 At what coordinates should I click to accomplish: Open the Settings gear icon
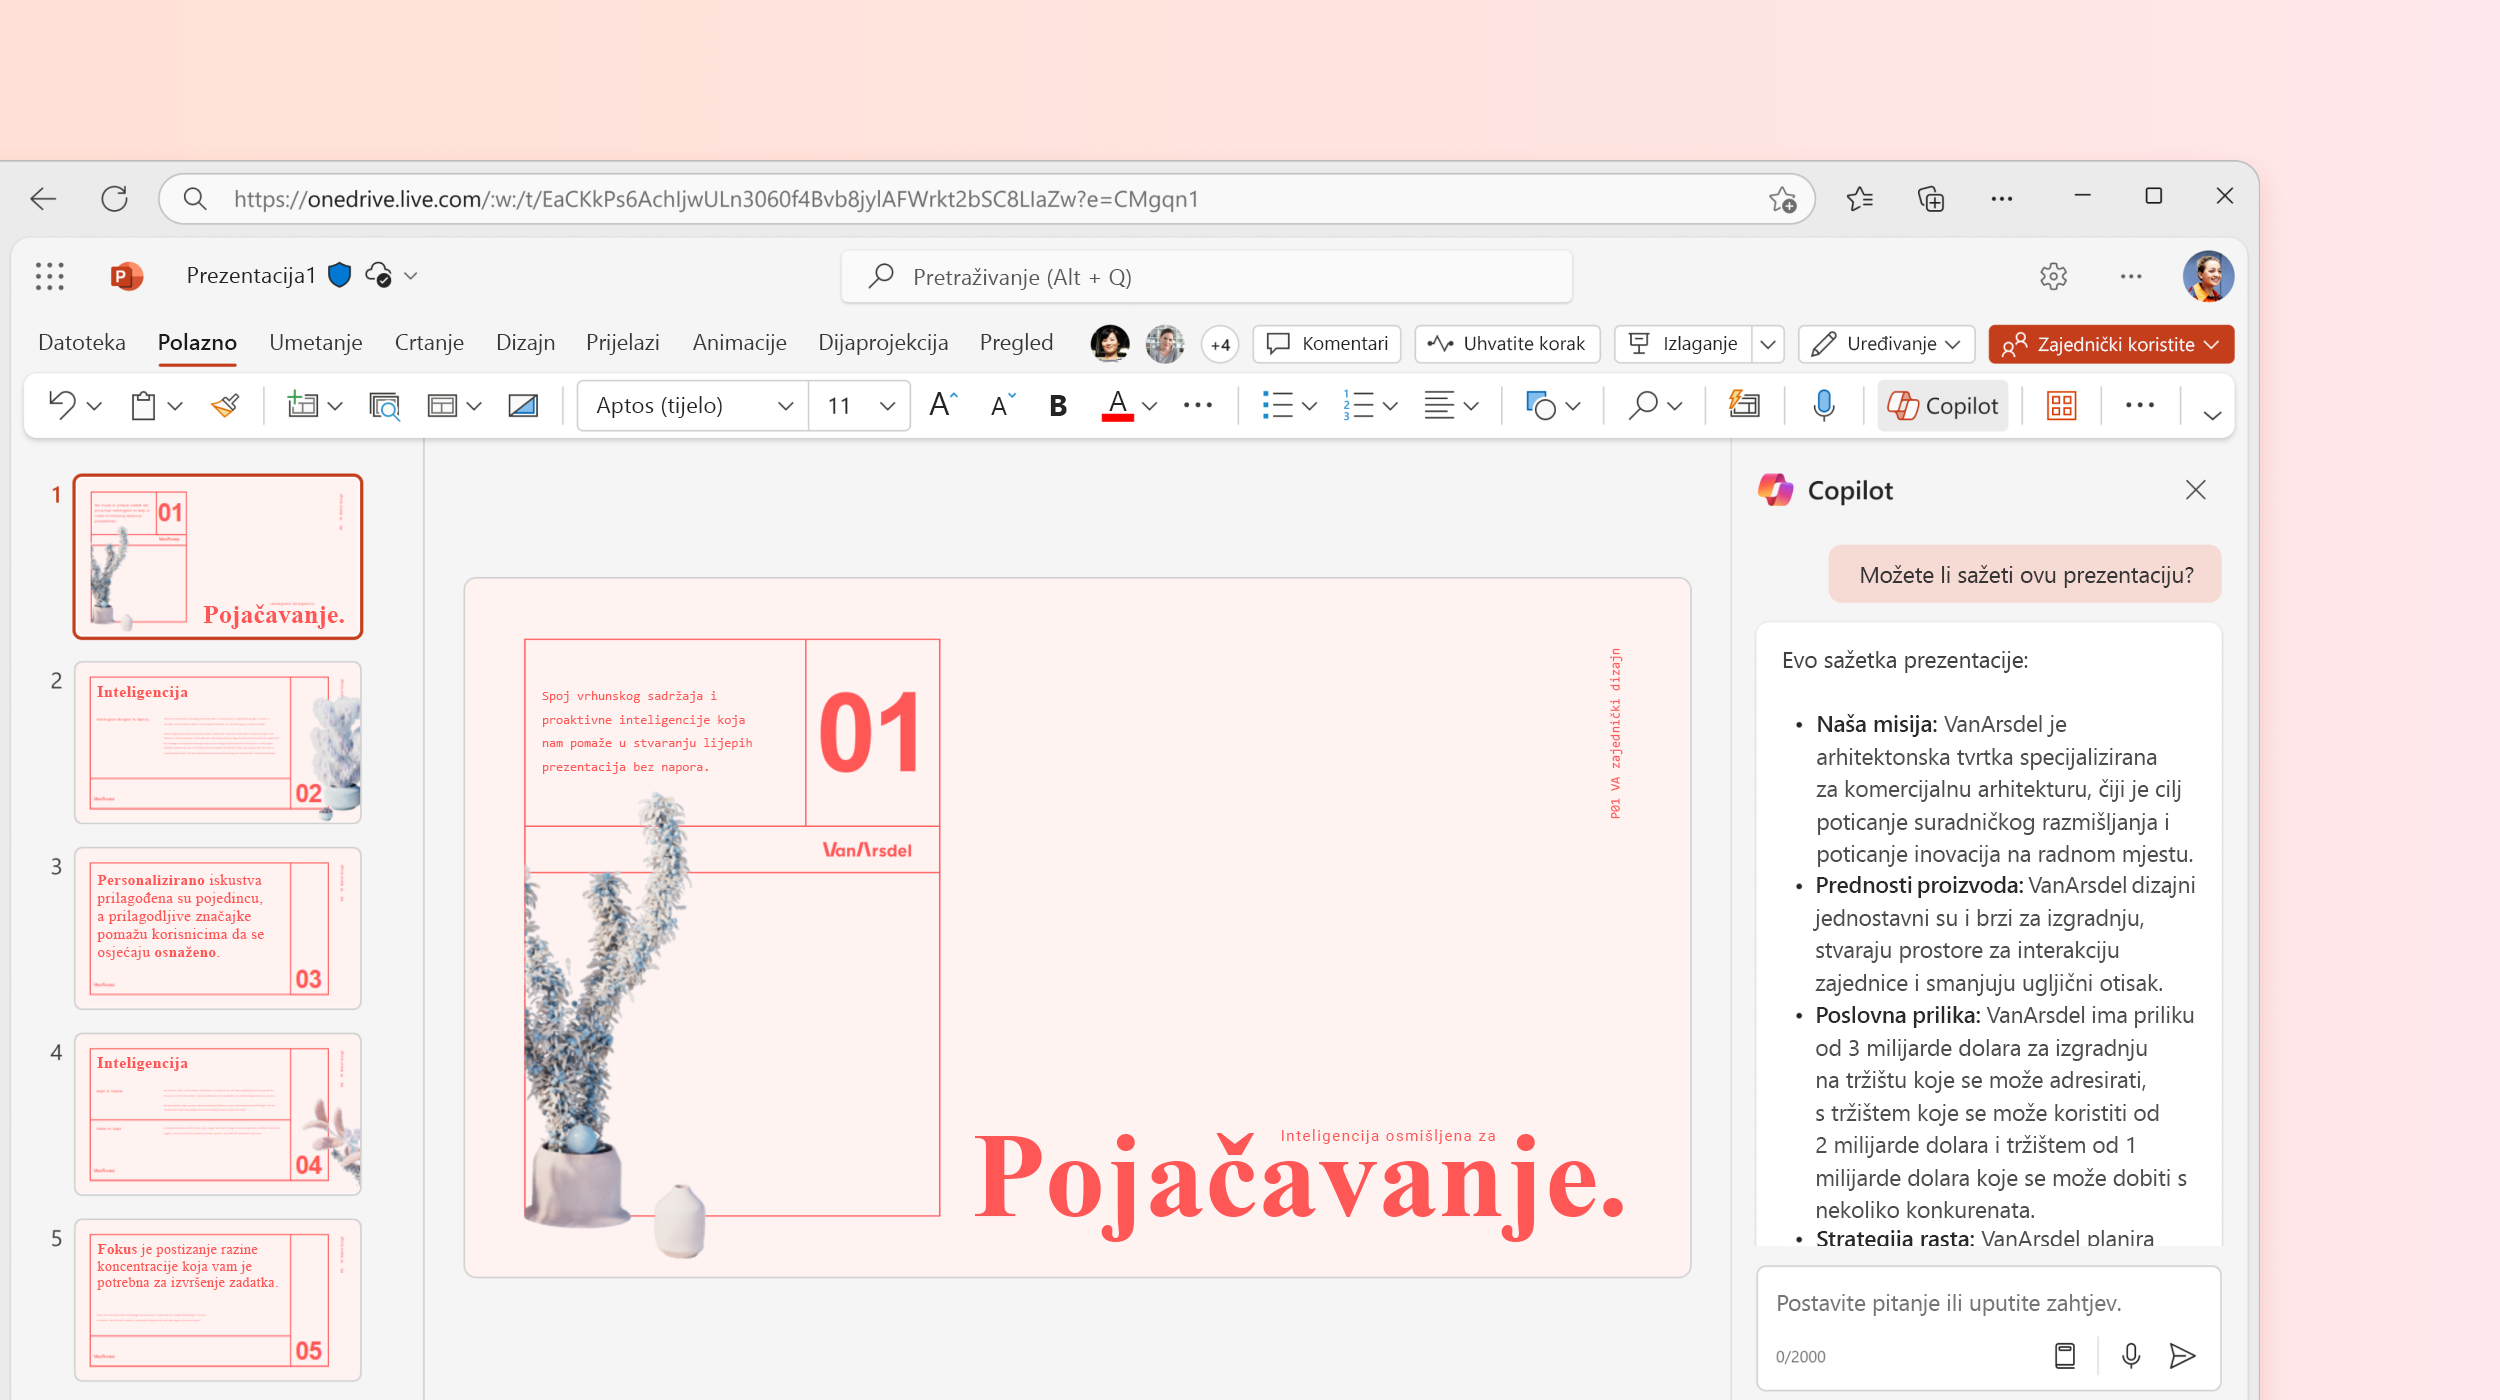[x=2053, y=276]
